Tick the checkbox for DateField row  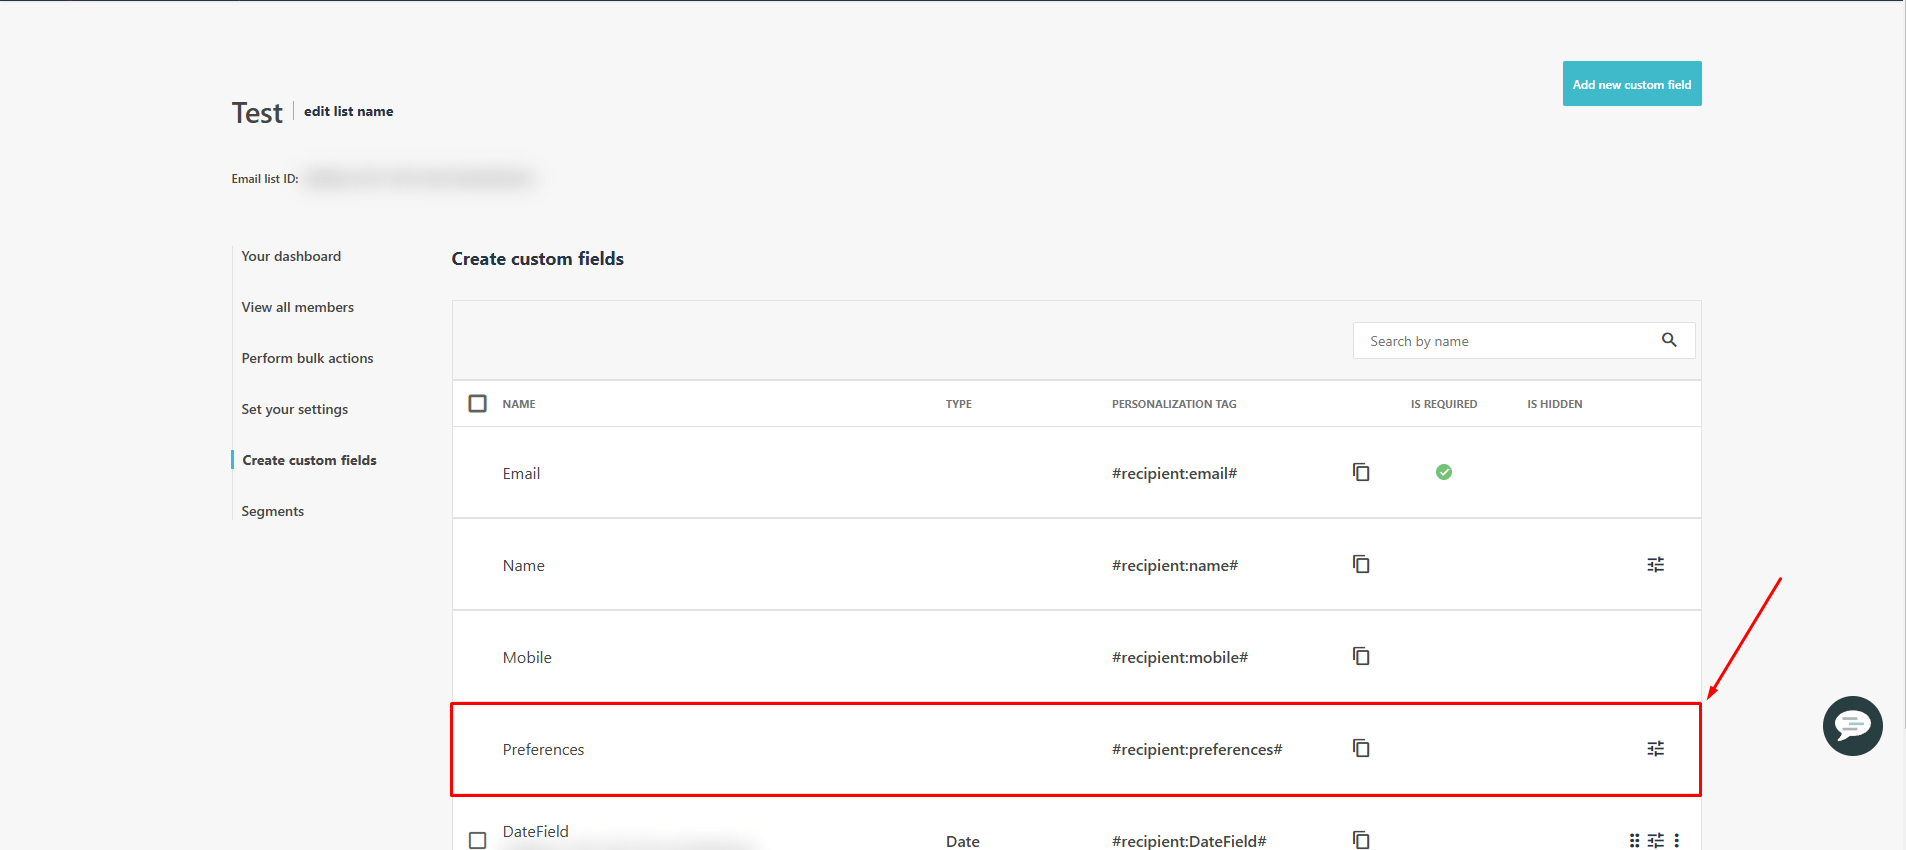[x=478, y=841]
